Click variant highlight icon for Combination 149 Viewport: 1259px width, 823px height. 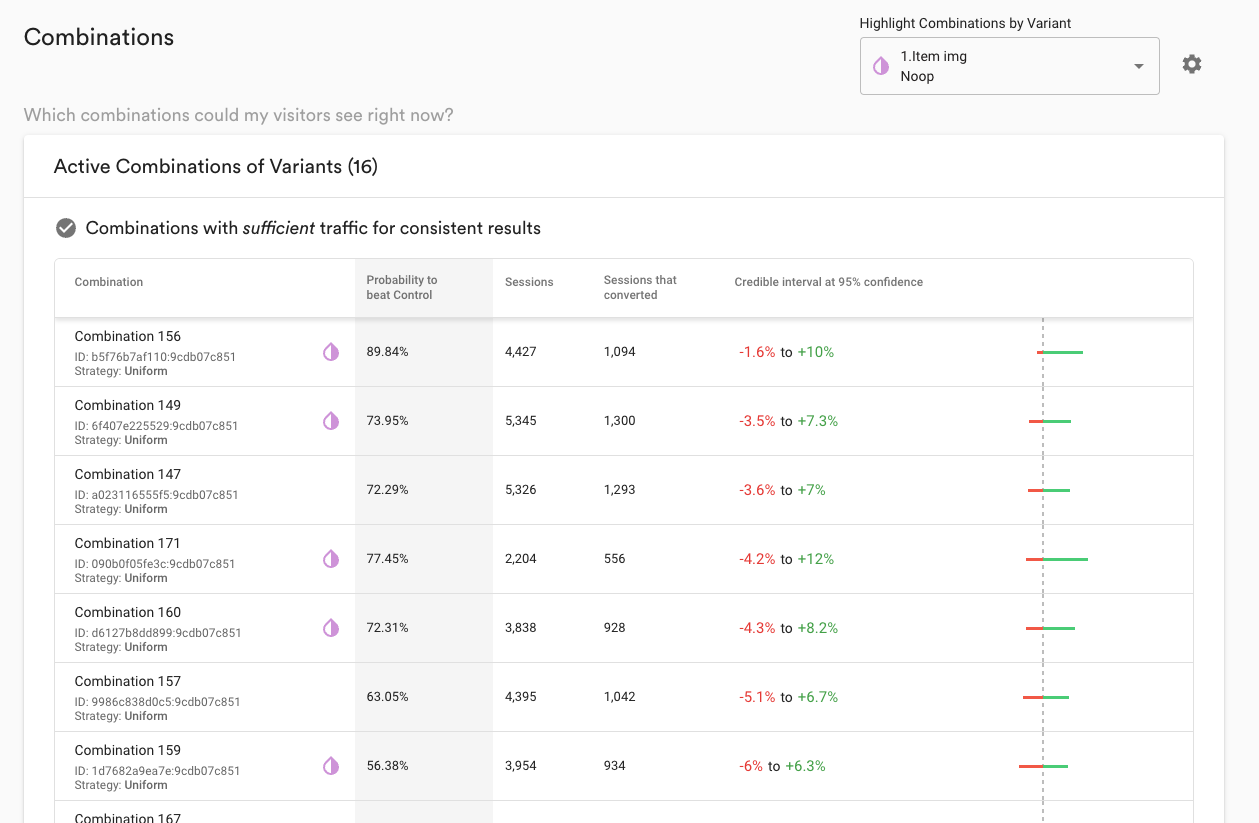(331, 421)
